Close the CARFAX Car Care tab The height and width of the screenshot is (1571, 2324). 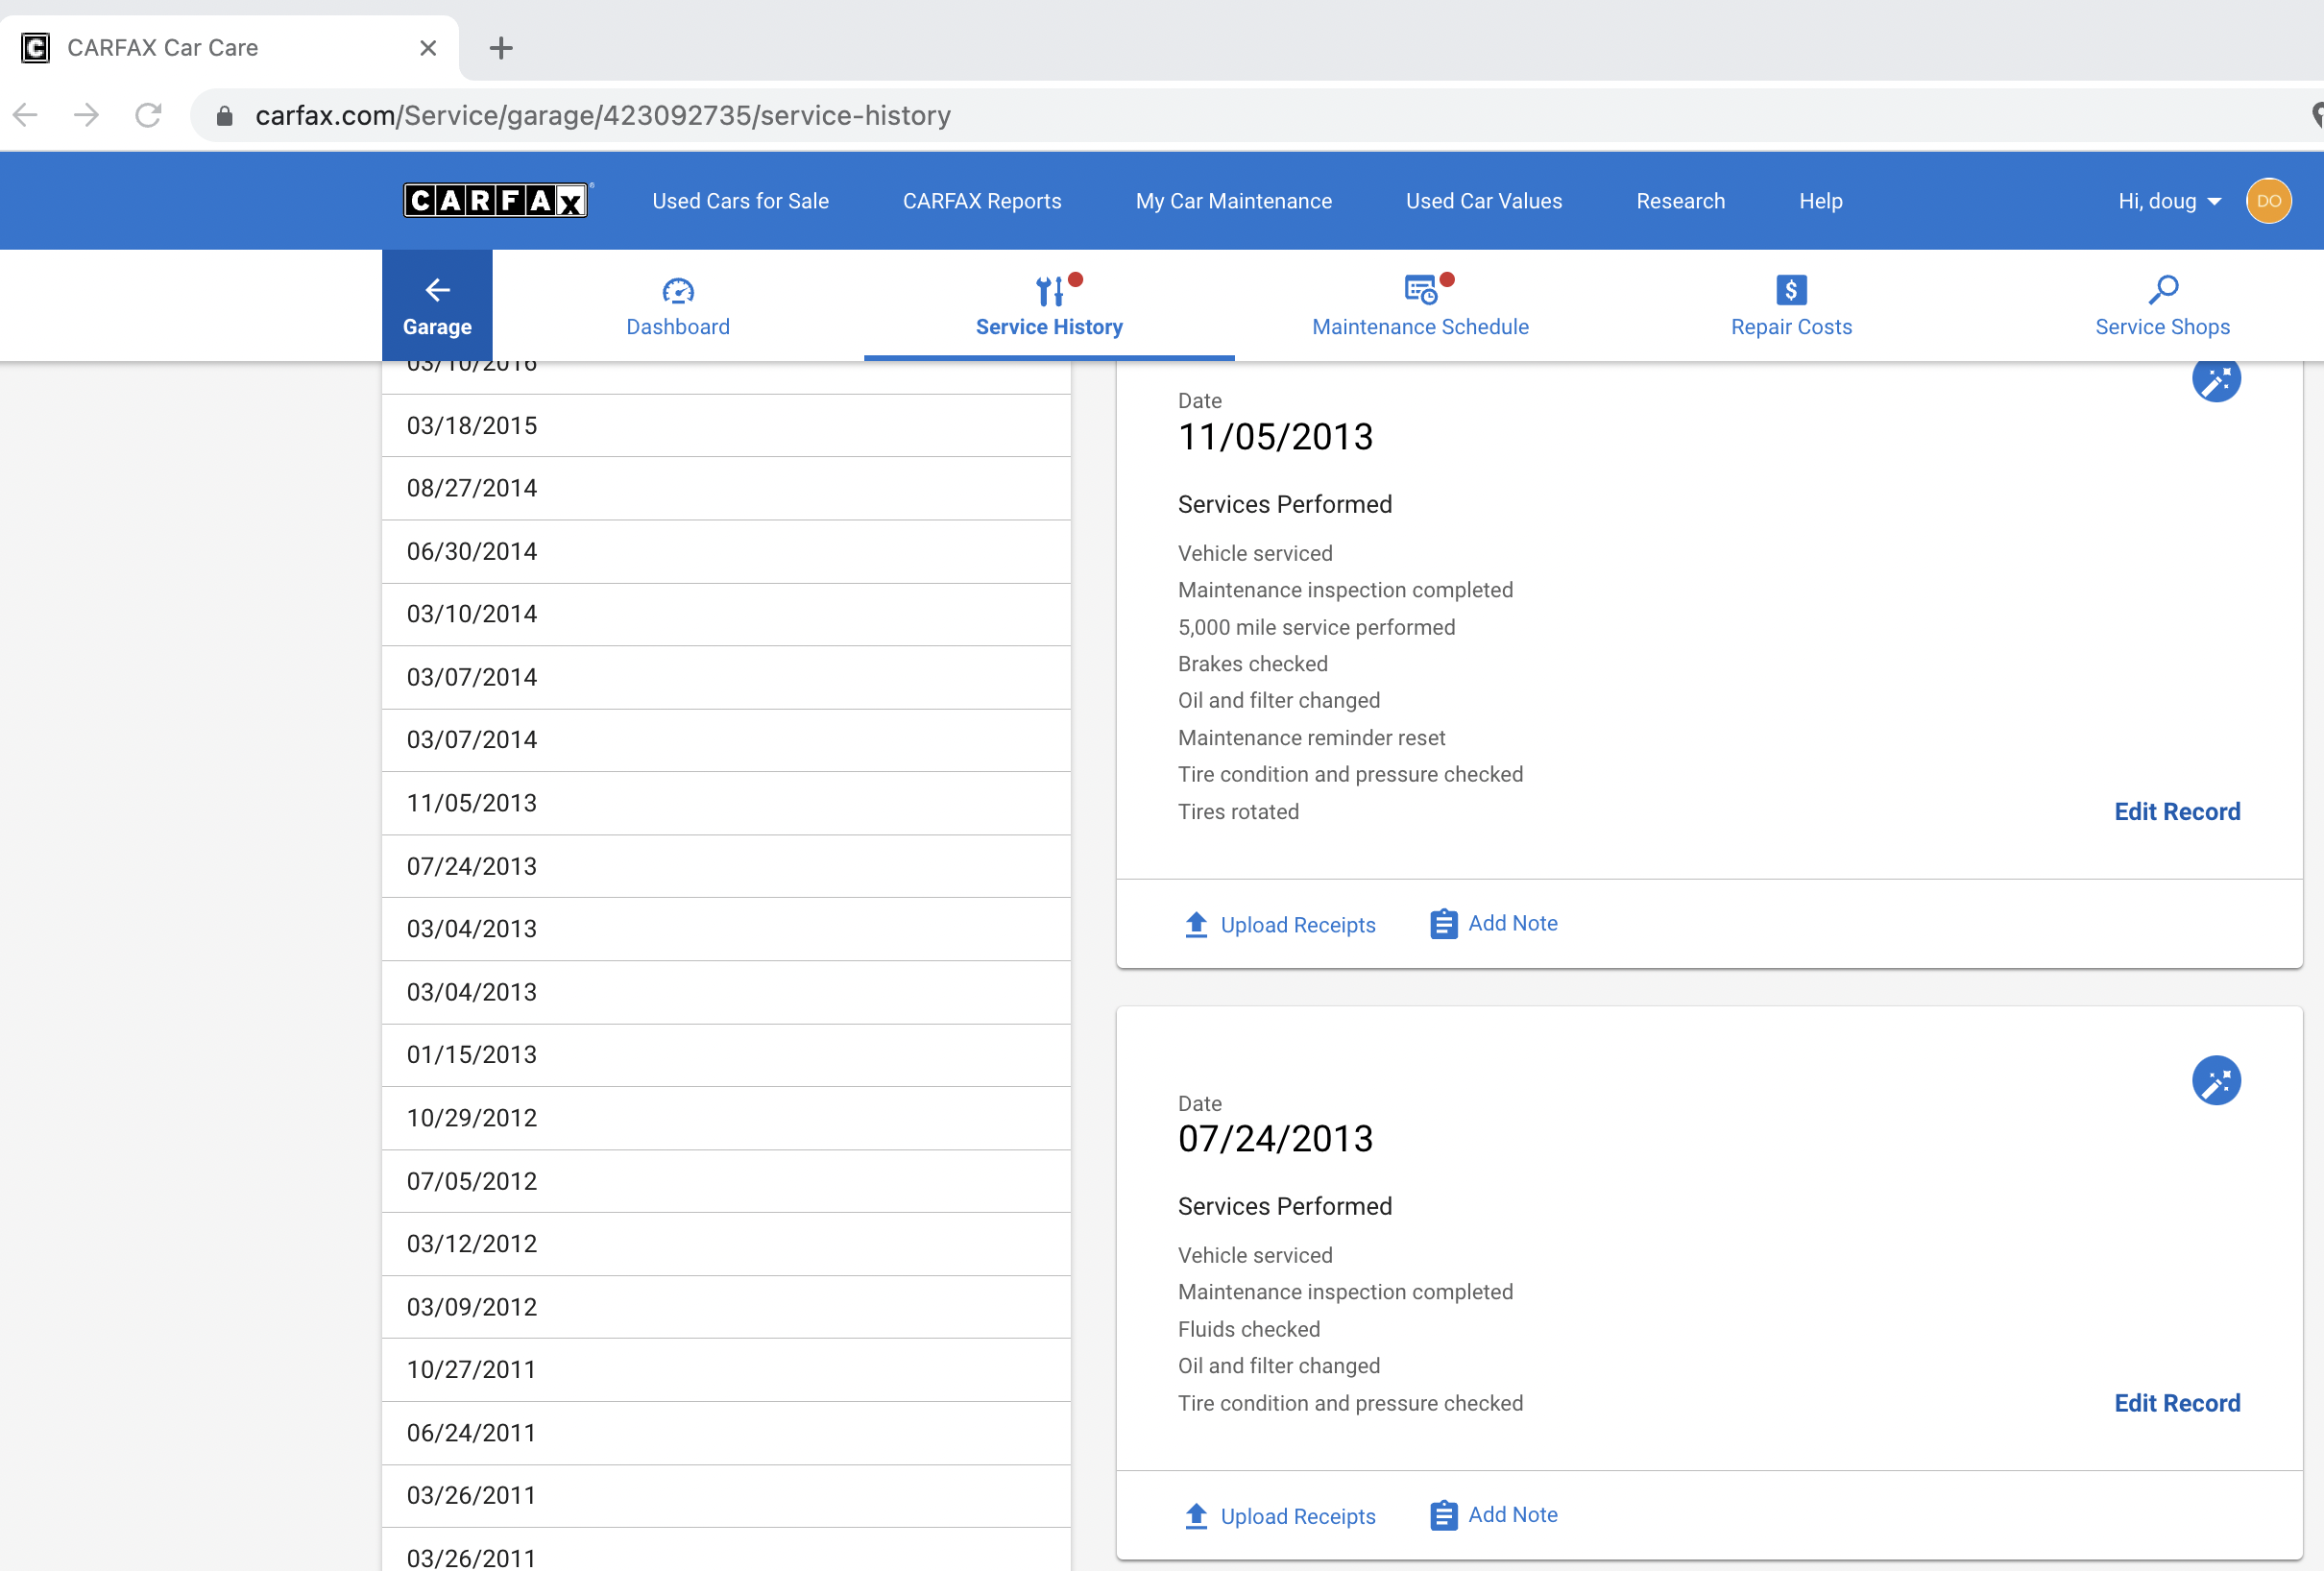point(428,48)
